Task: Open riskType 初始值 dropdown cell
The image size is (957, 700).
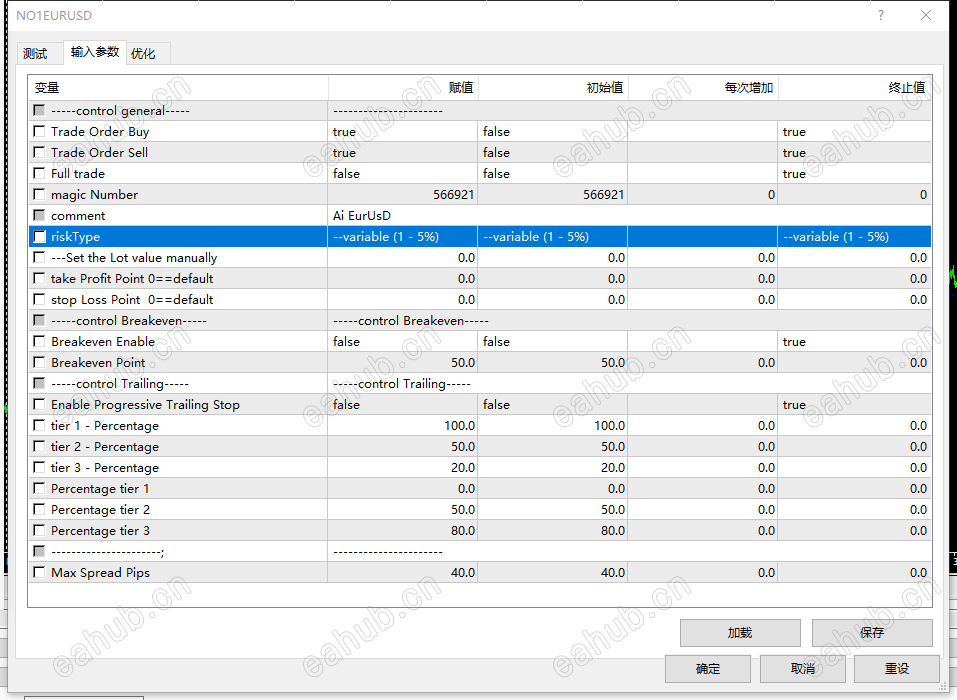Action: coord(552,237)
